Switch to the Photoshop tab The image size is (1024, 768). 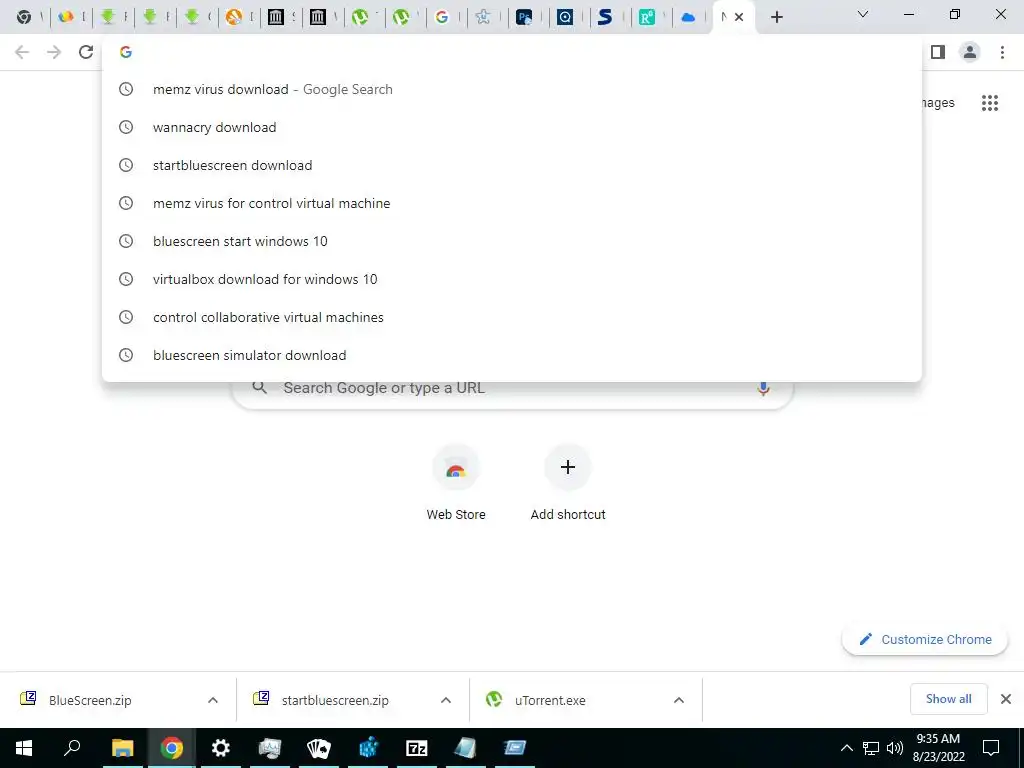click(524, 17)
